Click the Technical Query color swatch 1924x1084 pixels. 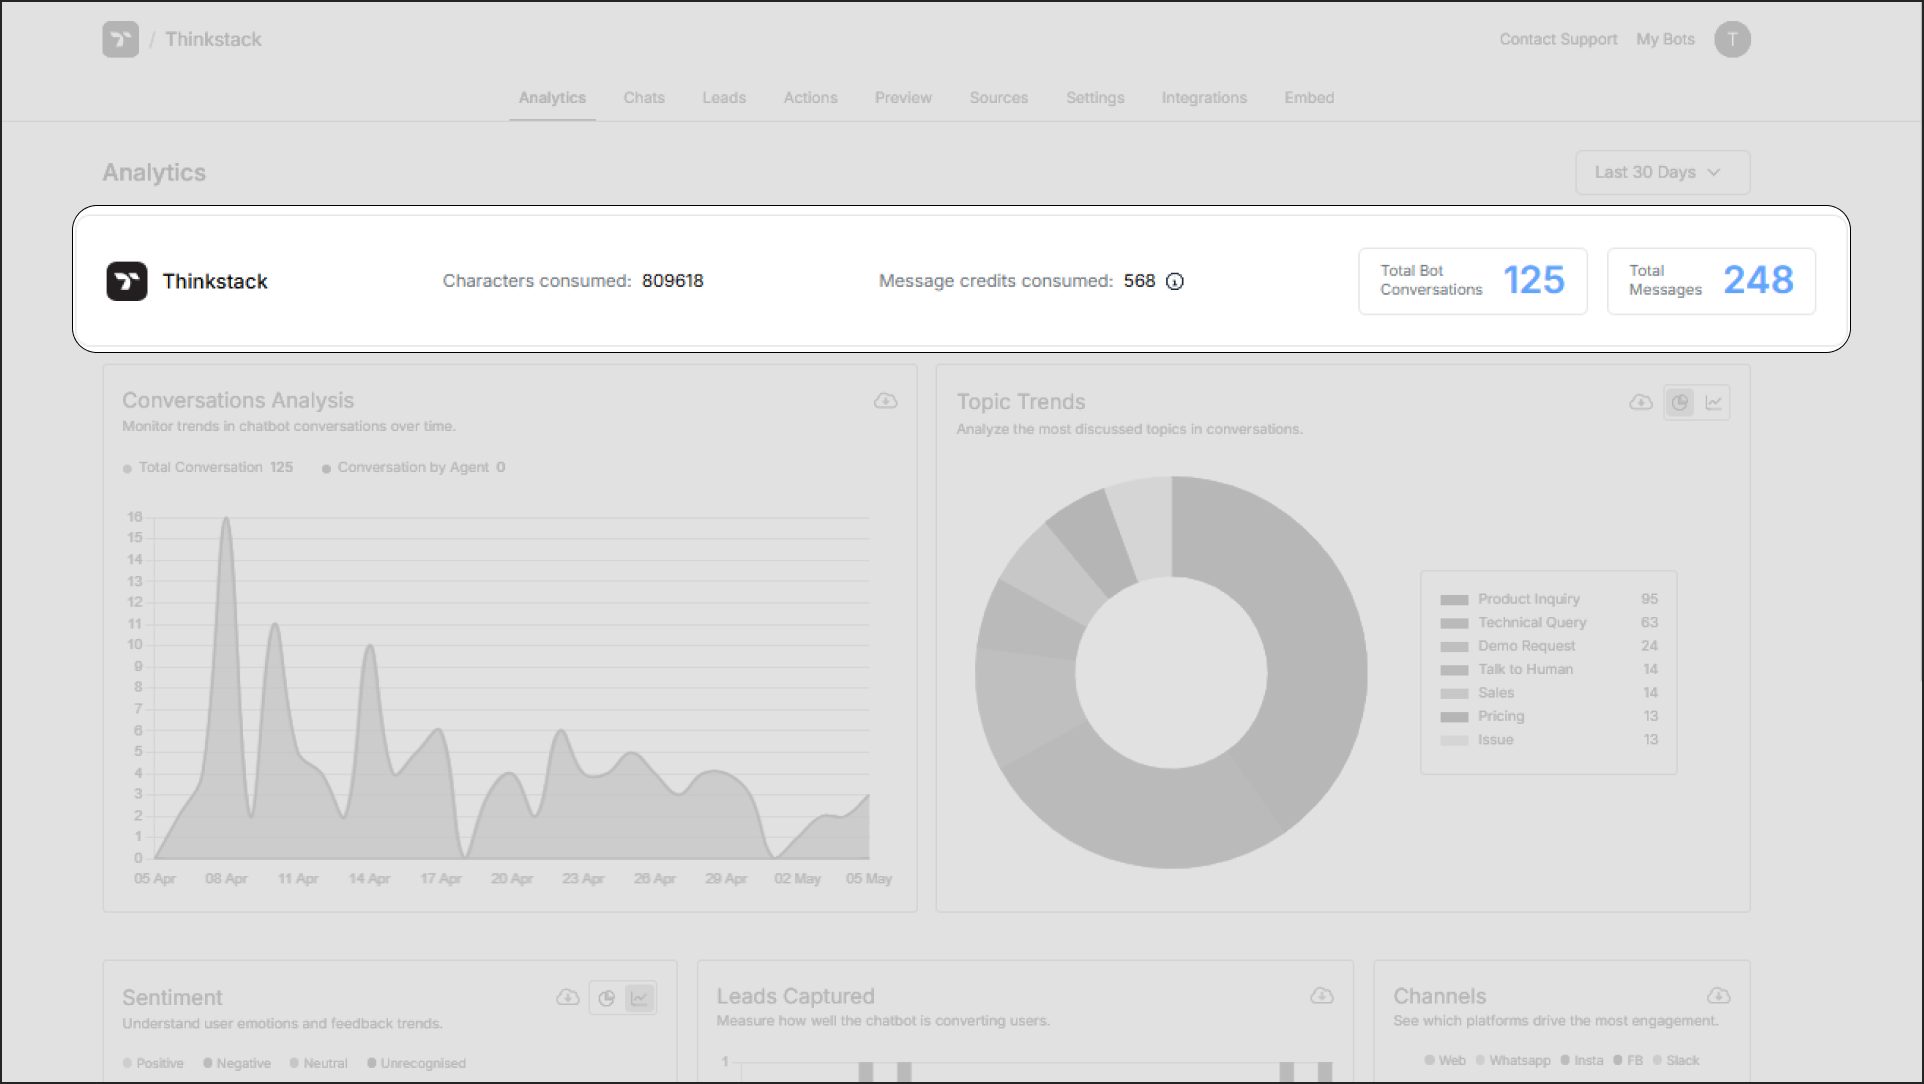(1454, 623)
